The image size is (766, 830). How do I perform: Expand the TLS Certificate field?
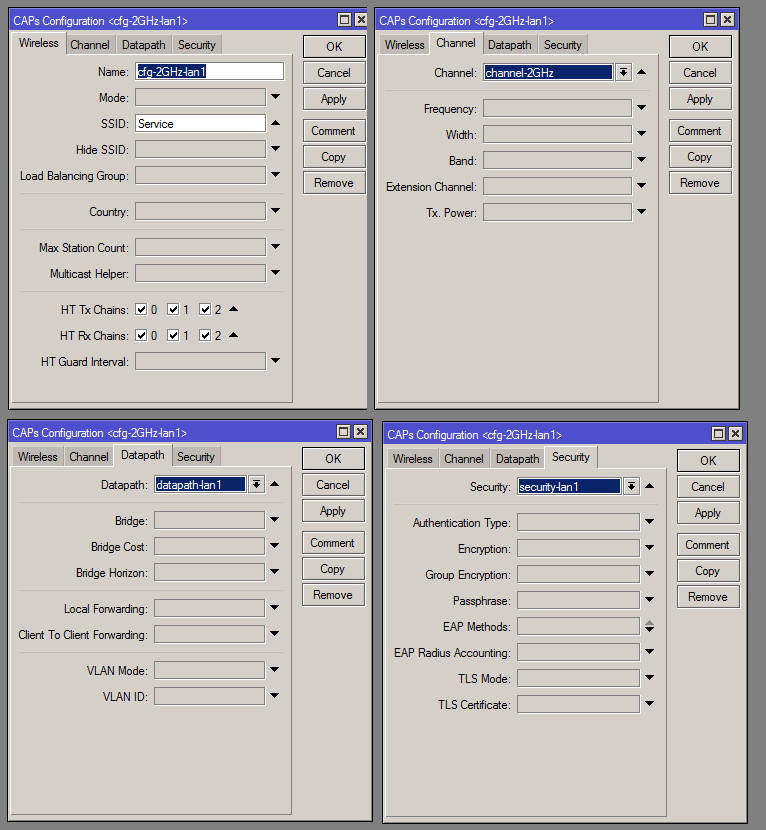[650, 703]
